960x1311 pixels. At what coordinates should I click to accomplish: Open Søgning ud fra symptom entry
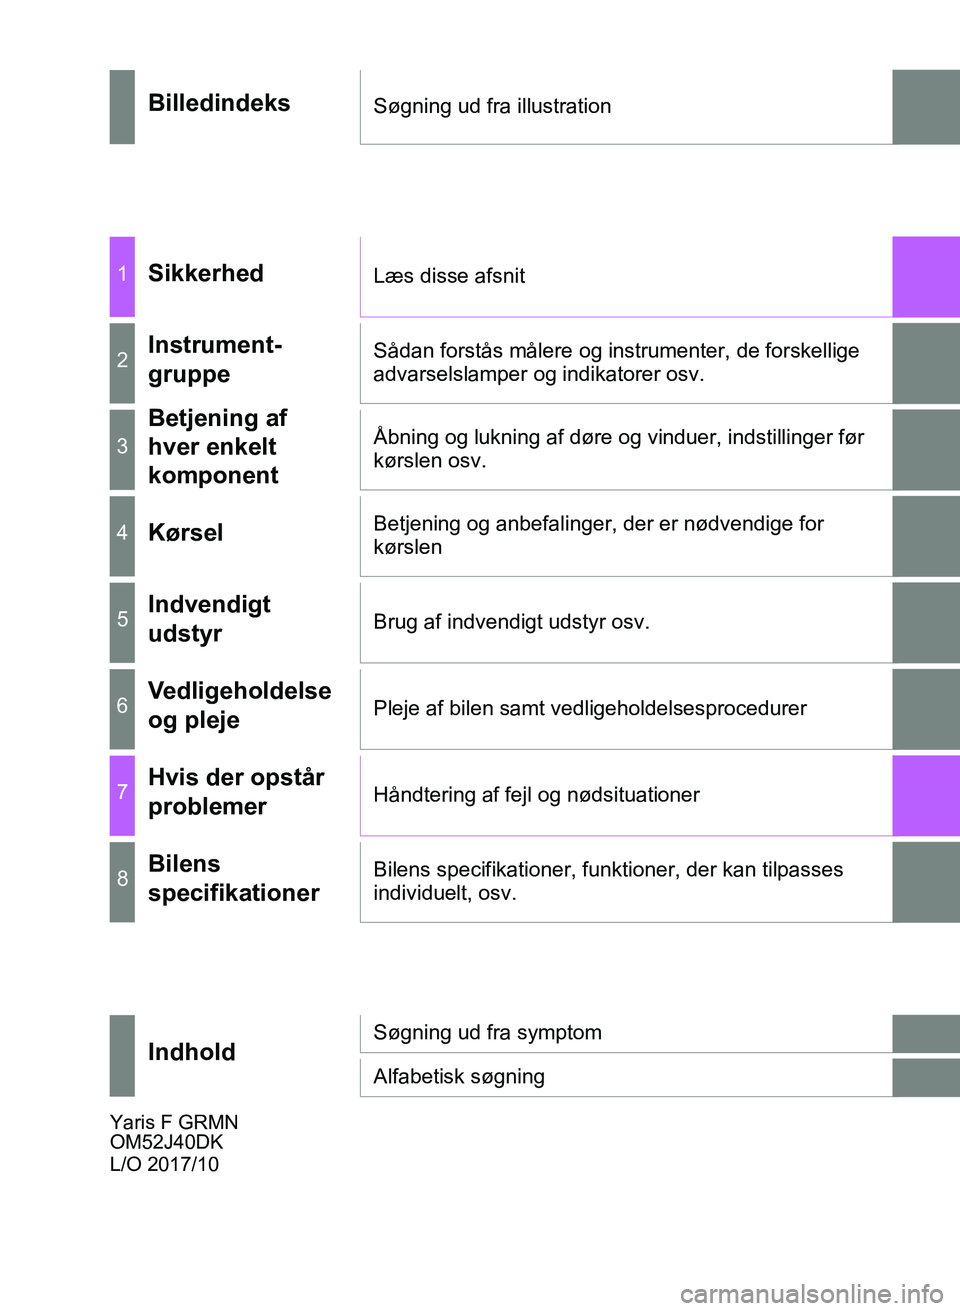click(x=487, y=1033)
